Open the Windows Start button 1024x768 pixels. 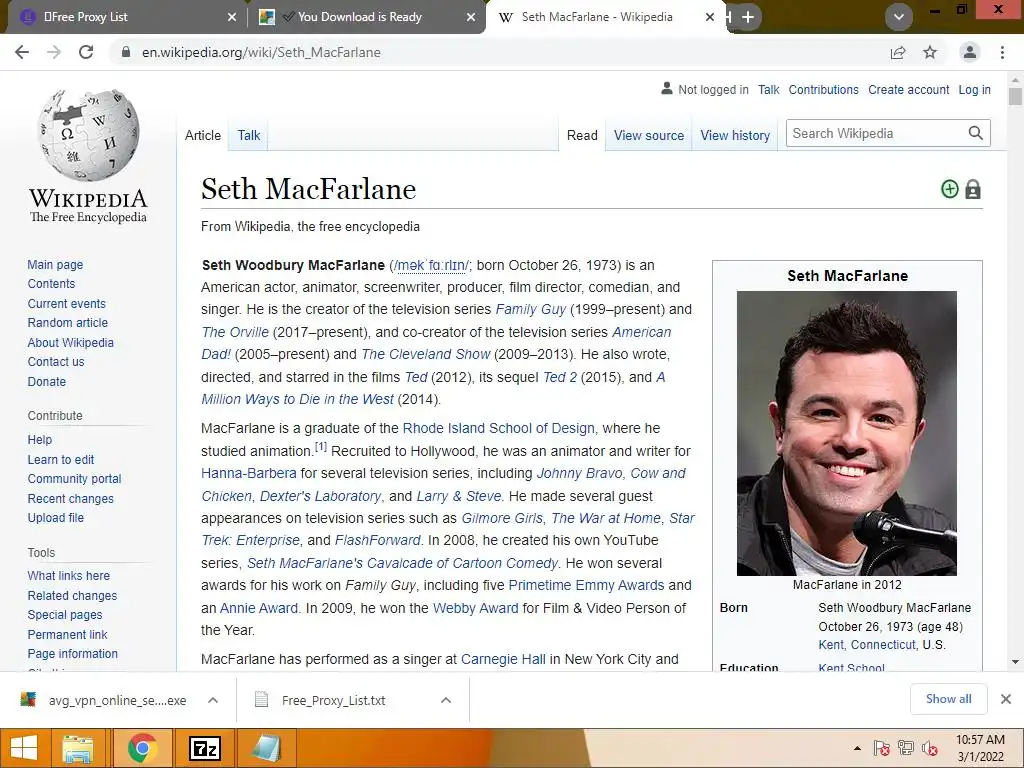[24, 748]
